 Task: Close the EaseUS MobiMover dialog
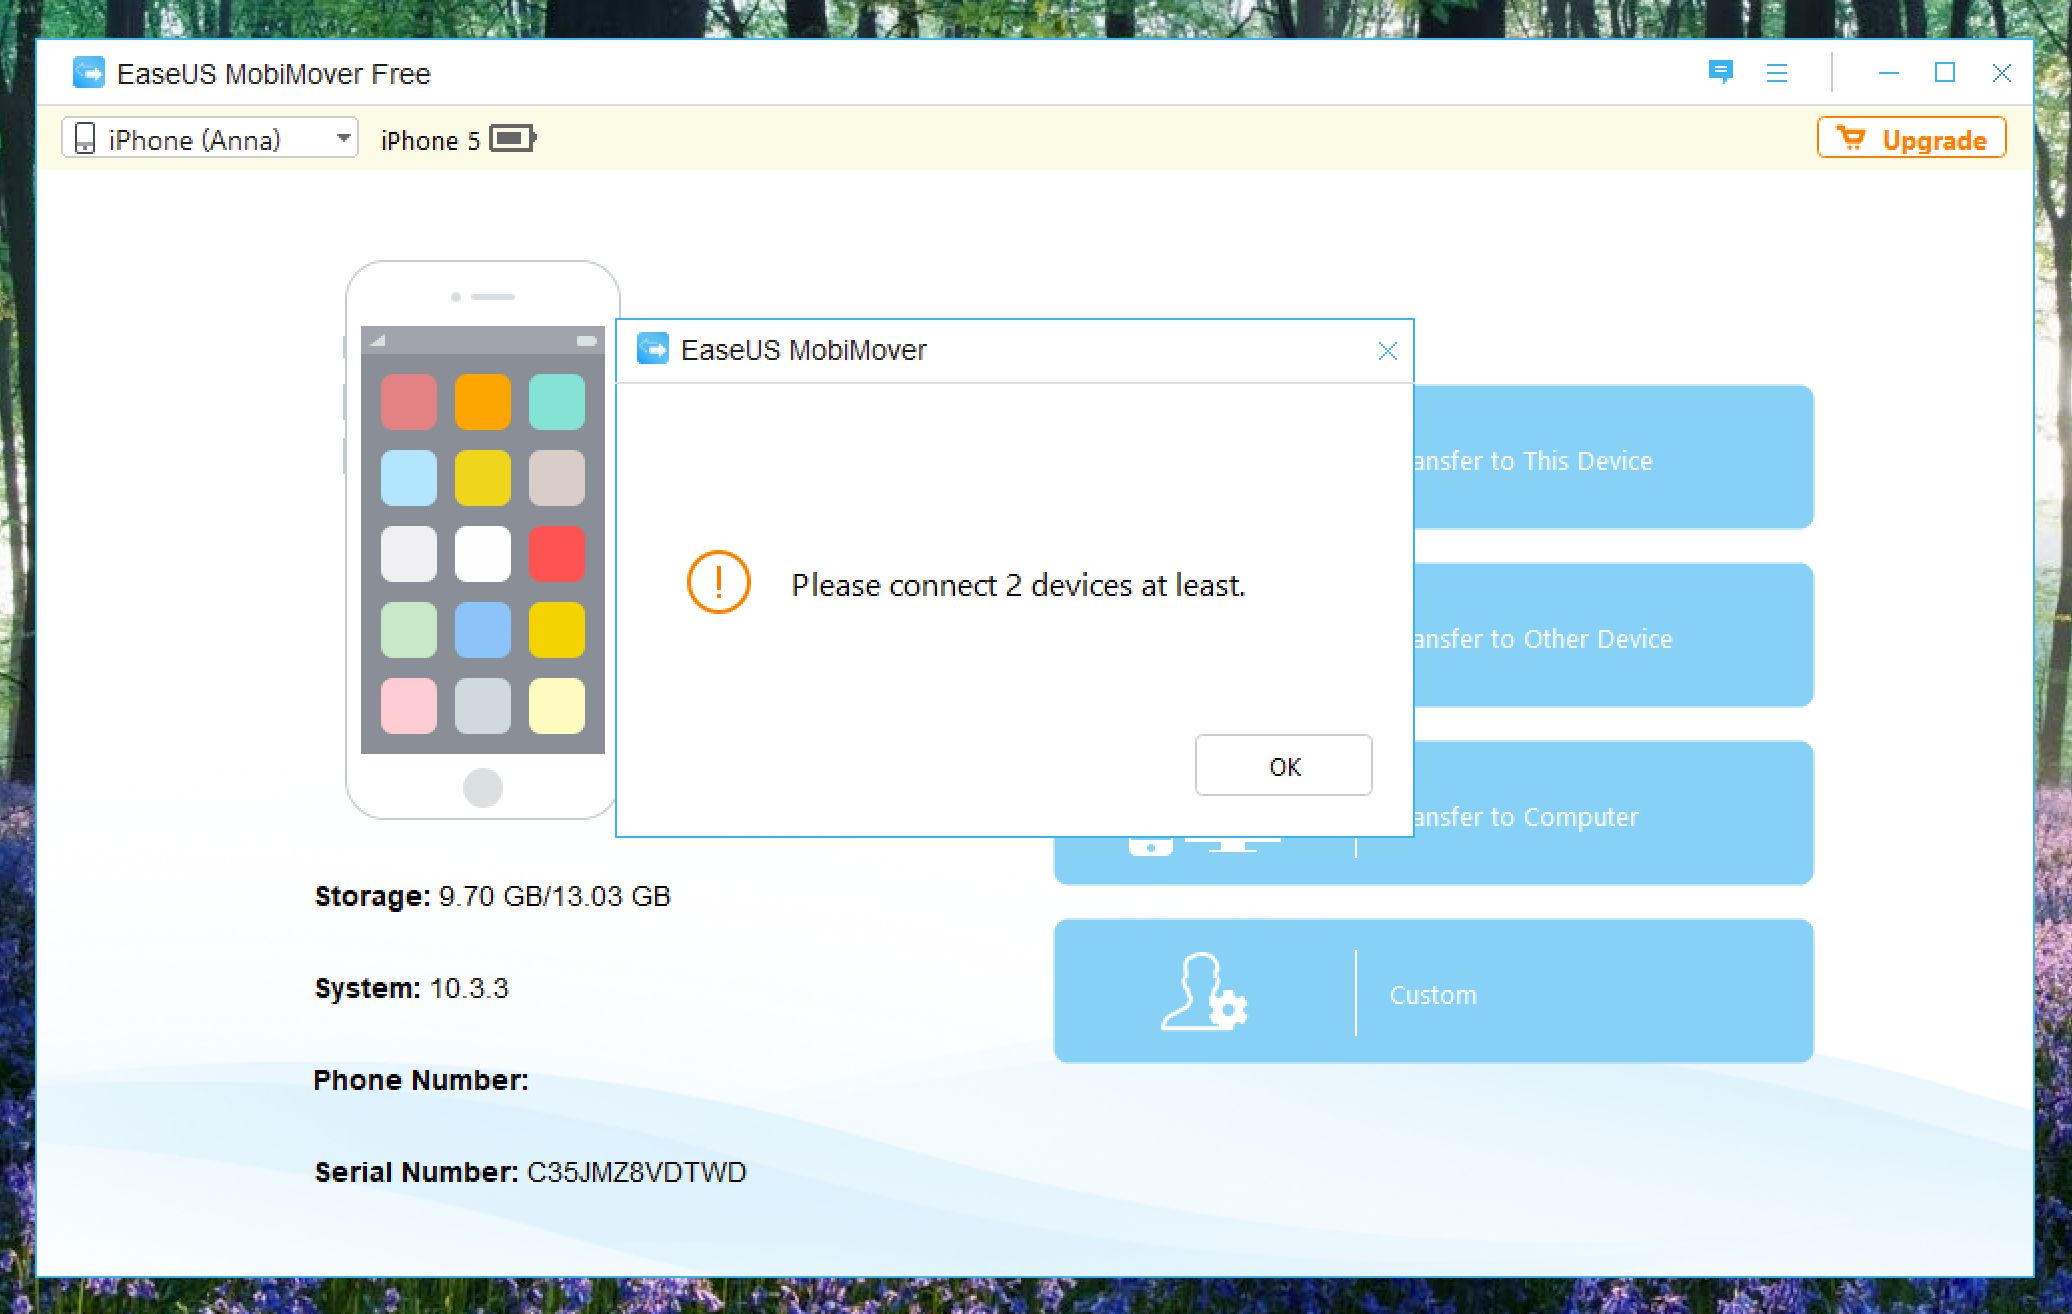1387,351
